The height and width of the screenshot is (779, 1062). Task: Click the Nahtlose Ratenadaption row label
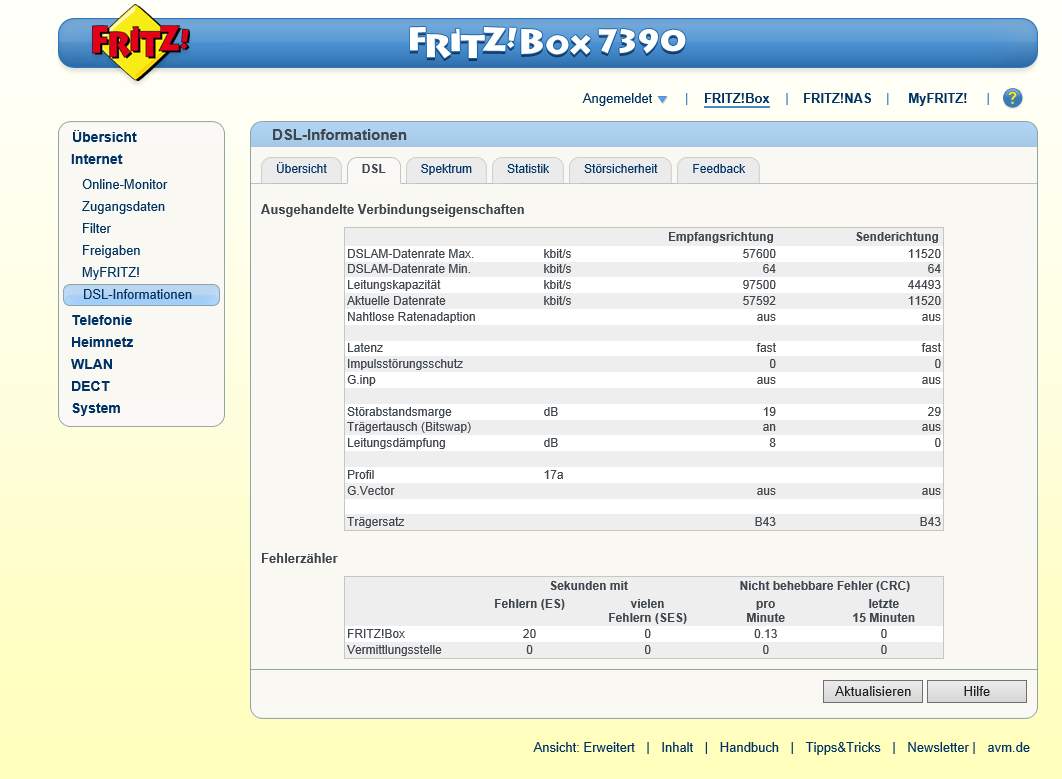[411, 317]
